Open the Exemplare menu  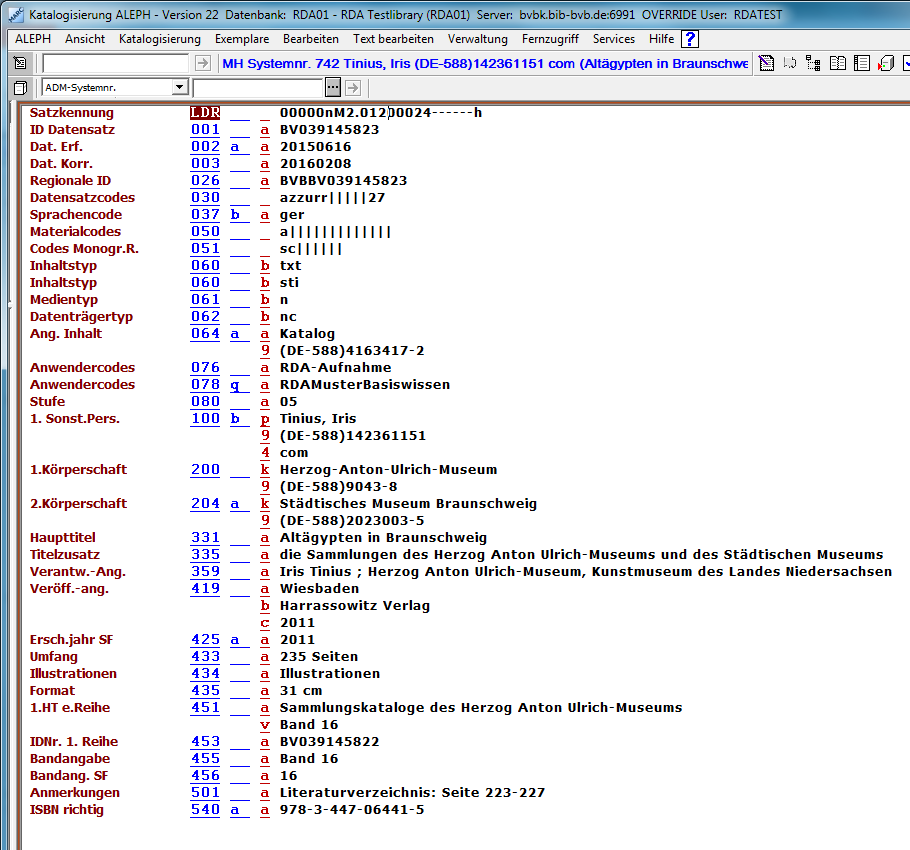click(x=241, y=39)
